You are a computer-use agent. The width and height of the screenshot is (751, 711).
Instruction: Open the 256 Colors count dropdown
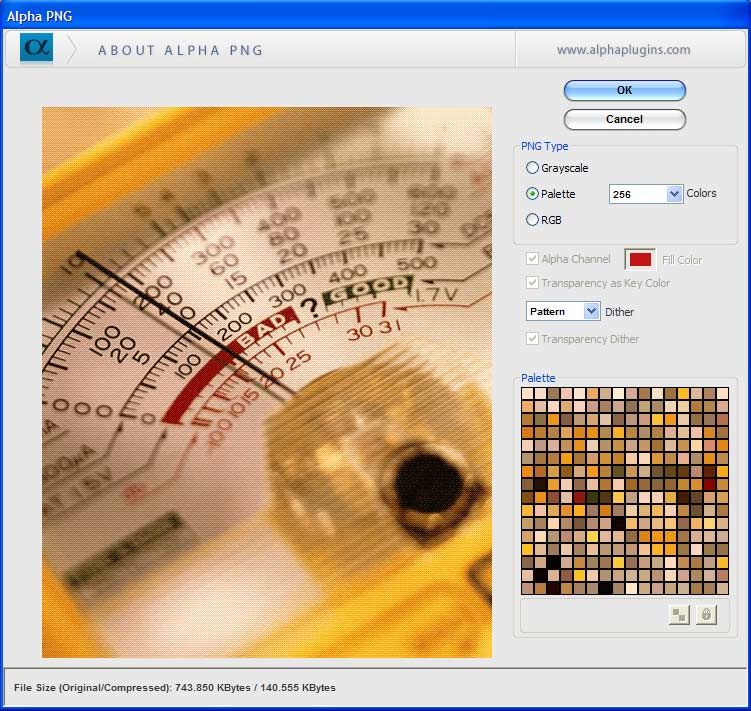click(673, 194)
